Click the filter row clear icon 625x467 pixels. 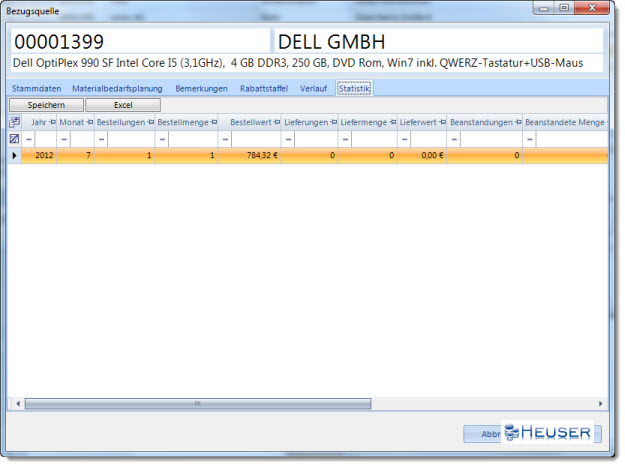point(14,139)
